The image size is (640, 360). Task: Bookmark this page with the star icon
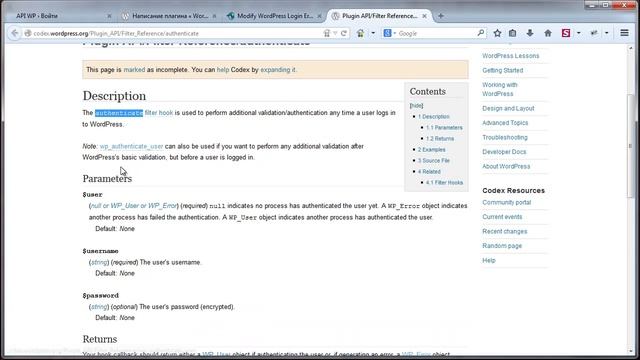(x=497, y=33)
